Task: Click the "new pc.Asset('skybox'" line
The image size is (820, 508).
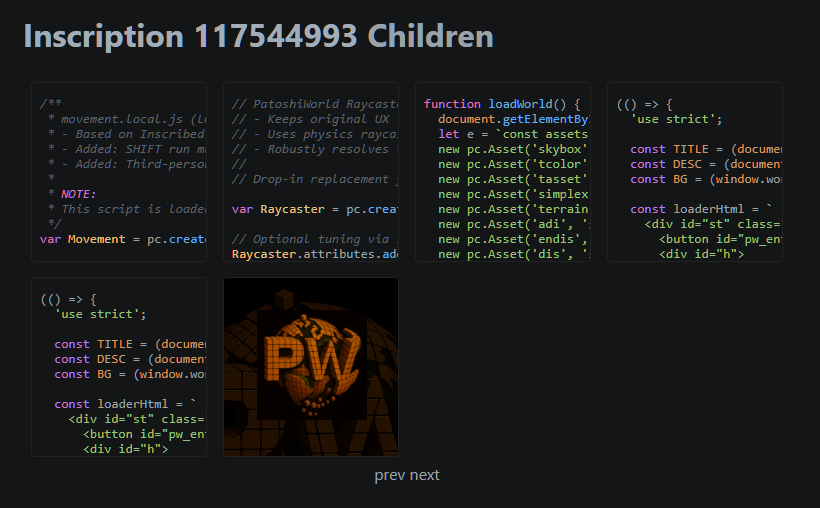Action: [513, 149]
